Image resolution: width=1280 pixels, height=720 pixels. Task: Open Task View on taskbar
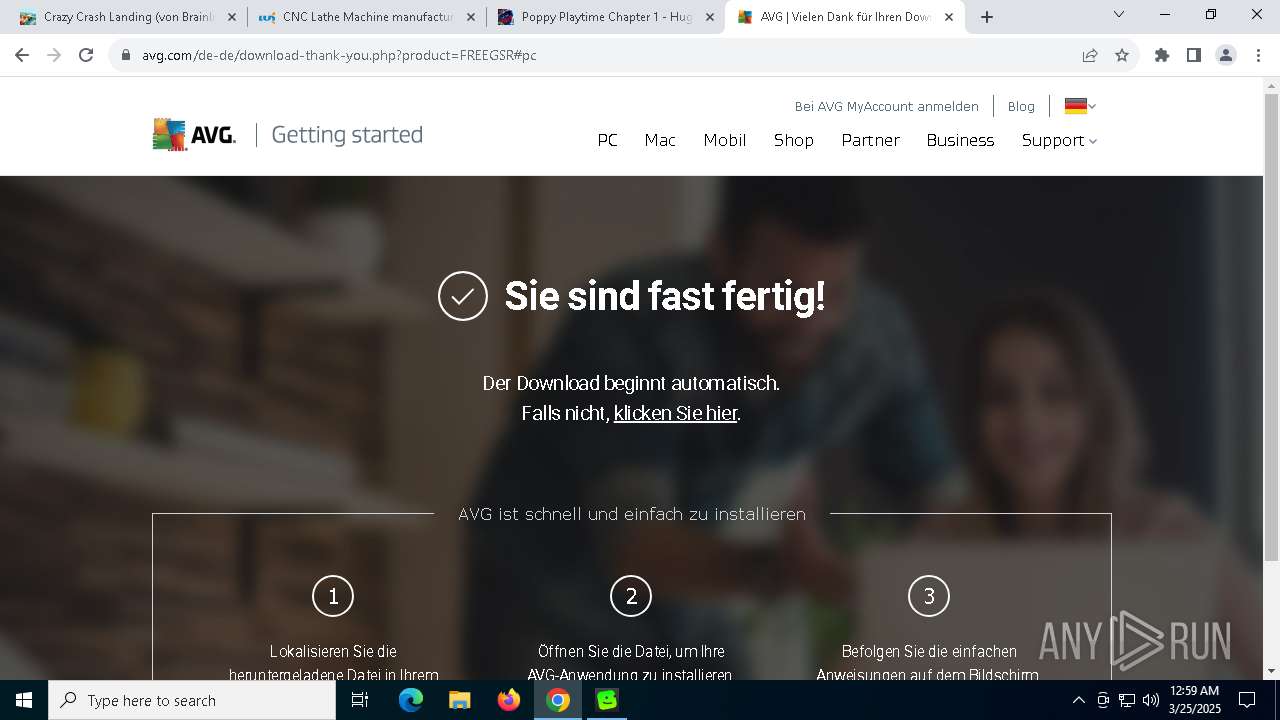361,700
